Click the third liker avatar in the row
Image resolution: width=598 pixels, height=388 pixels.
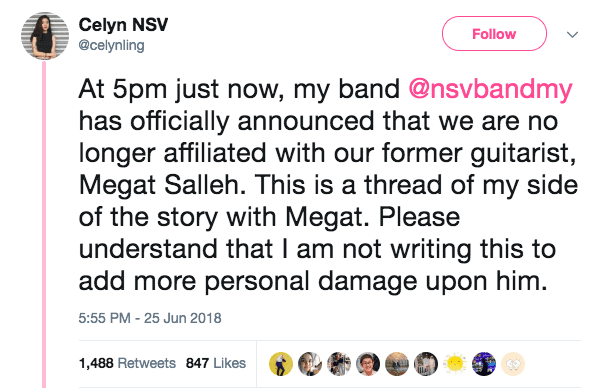[x=339, y=364]
